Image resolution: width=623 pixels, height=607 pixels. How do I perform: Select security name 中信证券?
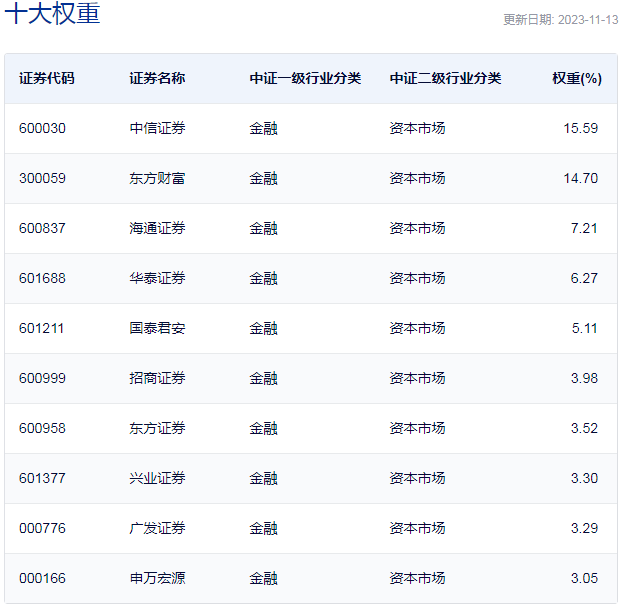pyautogui.click(x=157, y=128)
